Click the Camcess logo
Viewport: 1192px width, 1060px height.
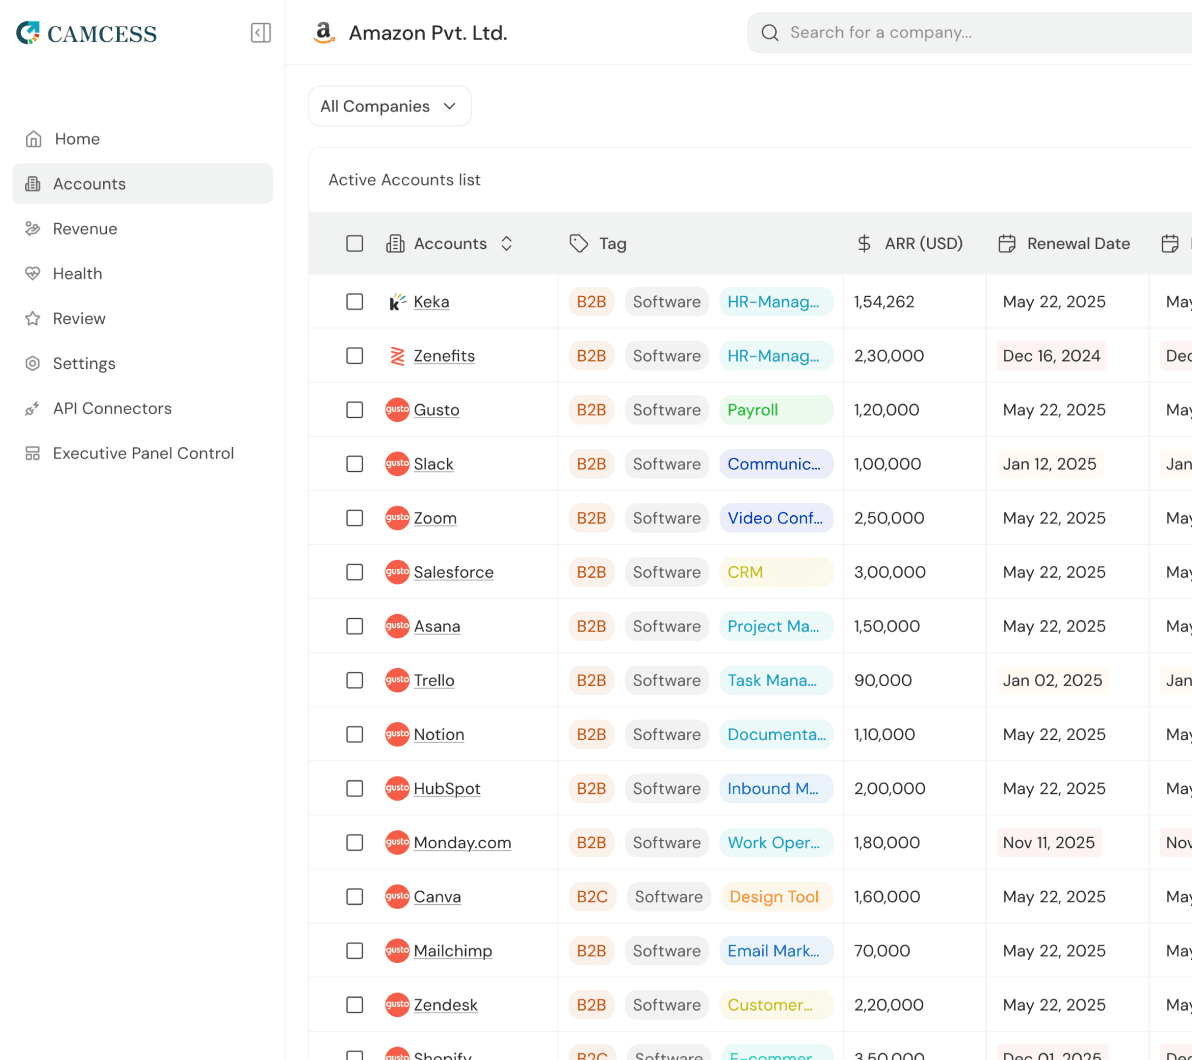pyautogui.click(x=87, y=33)
